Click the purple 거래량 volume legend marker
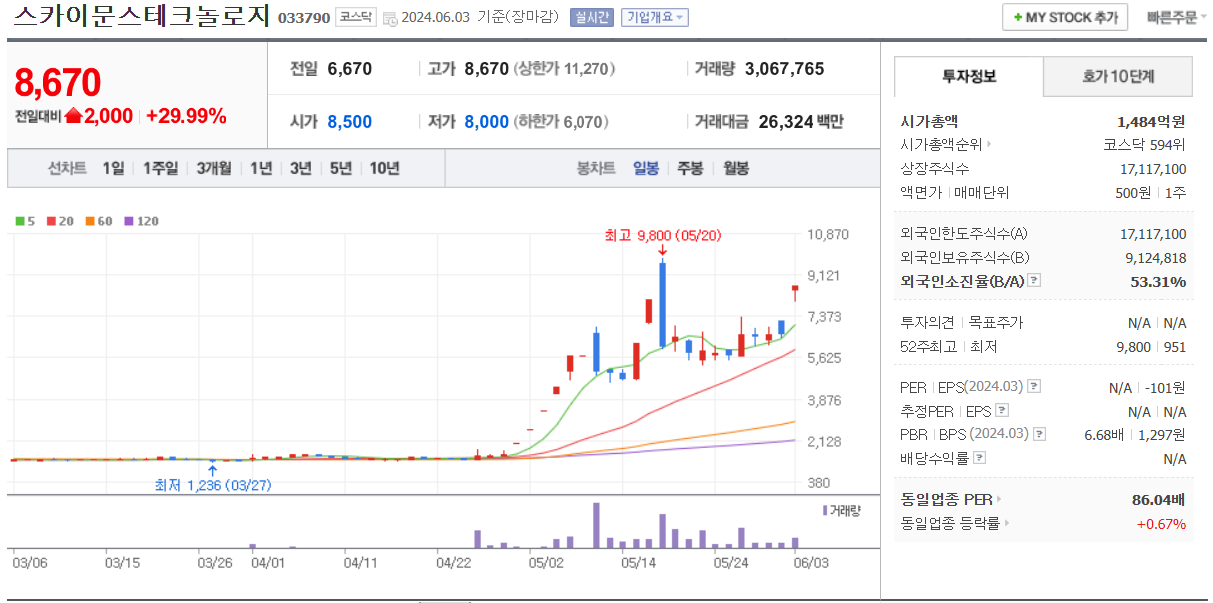The width and height of the screenshot is (1213, 603). pyautogui.click(x=825, y=510)
